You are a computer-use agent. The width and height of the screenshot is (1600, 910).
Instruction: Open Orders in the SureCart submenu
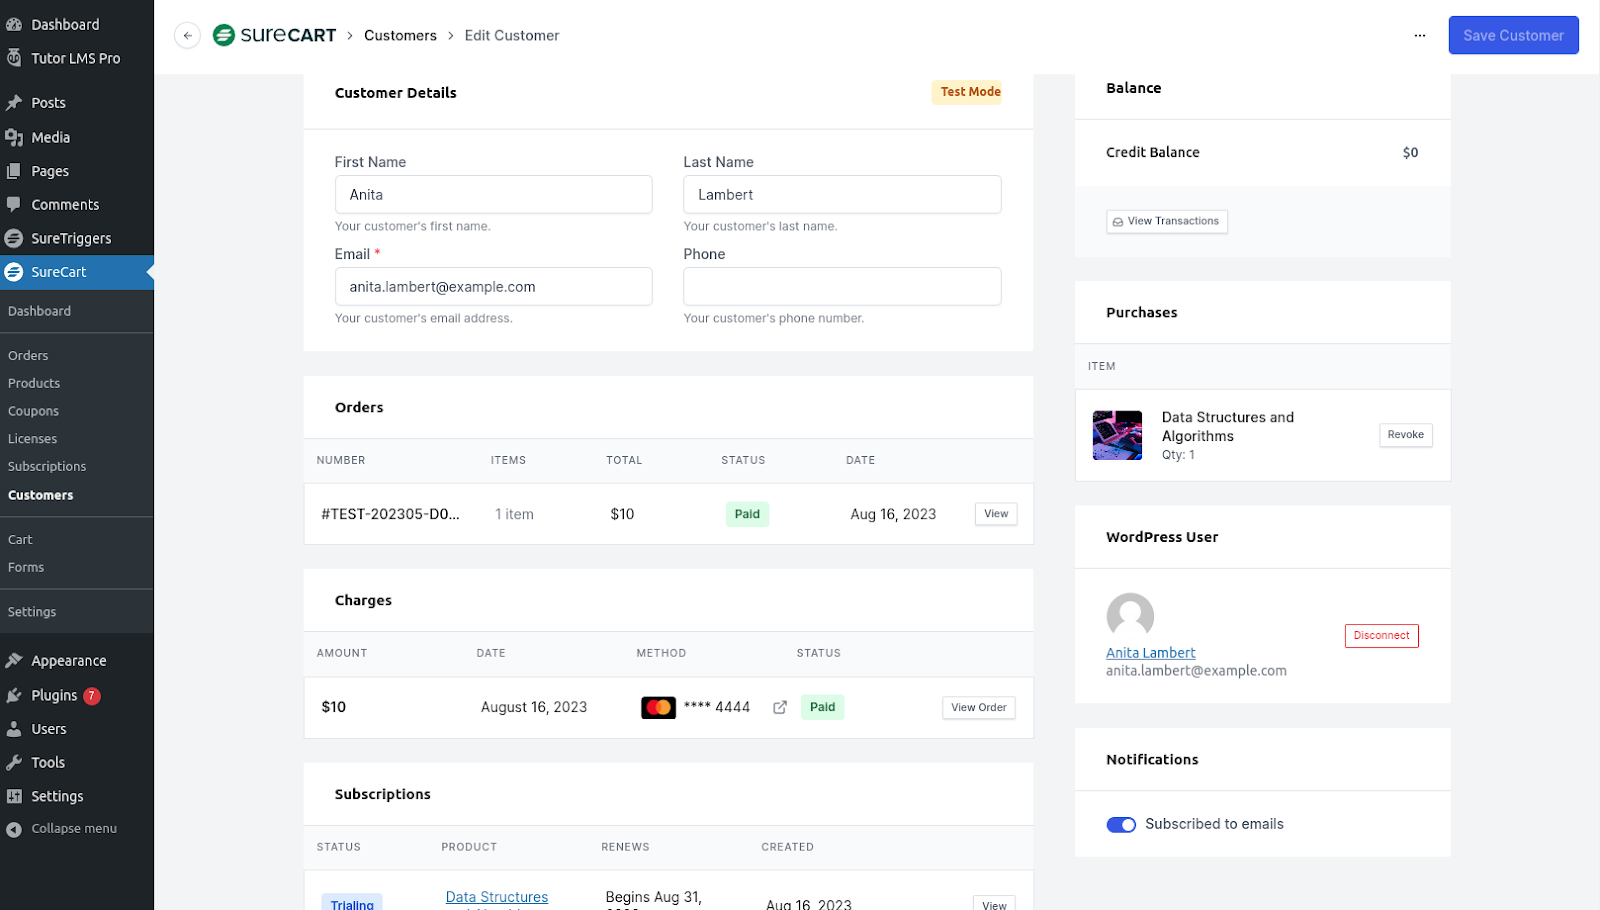click(x=28, y=355)
